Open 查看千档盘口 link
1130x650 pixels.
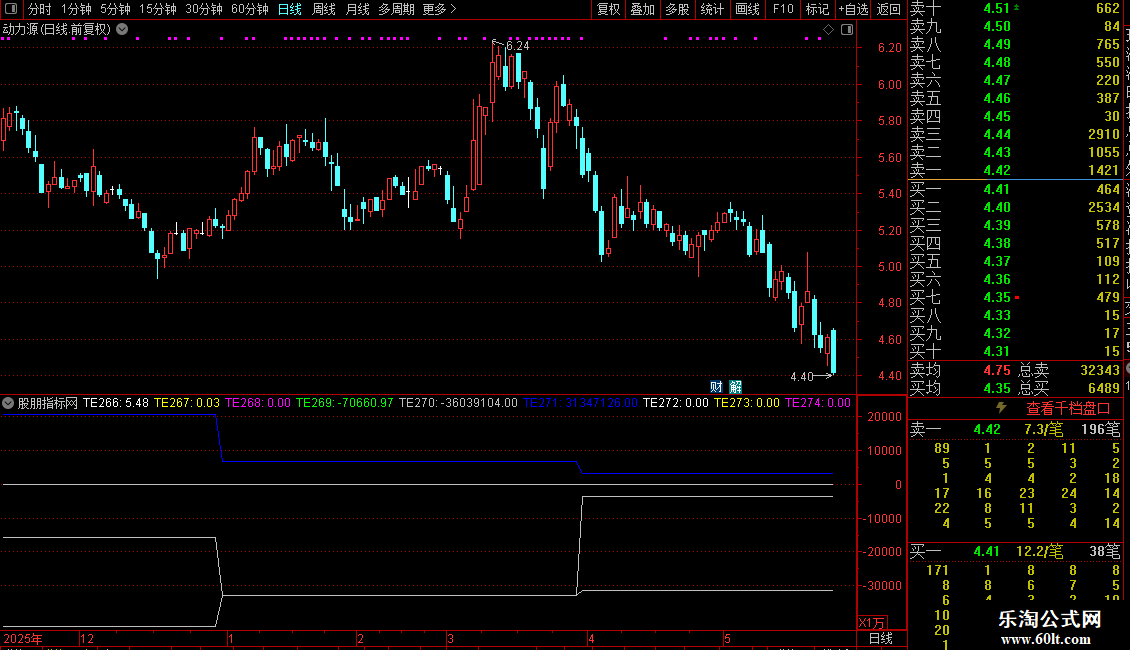(1068, 409)
